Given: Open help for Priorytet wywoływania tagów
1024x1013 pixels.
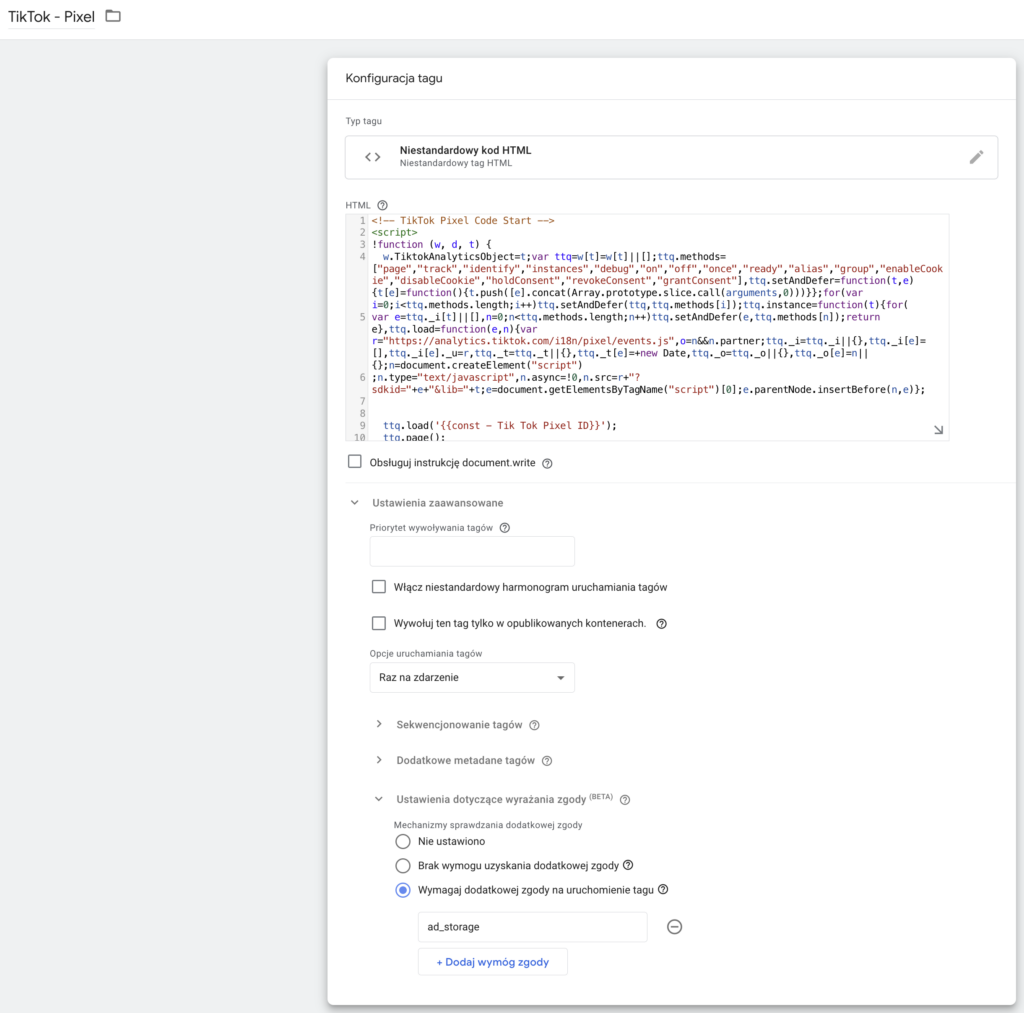Looking at the screenshot, I should [504, 528].
